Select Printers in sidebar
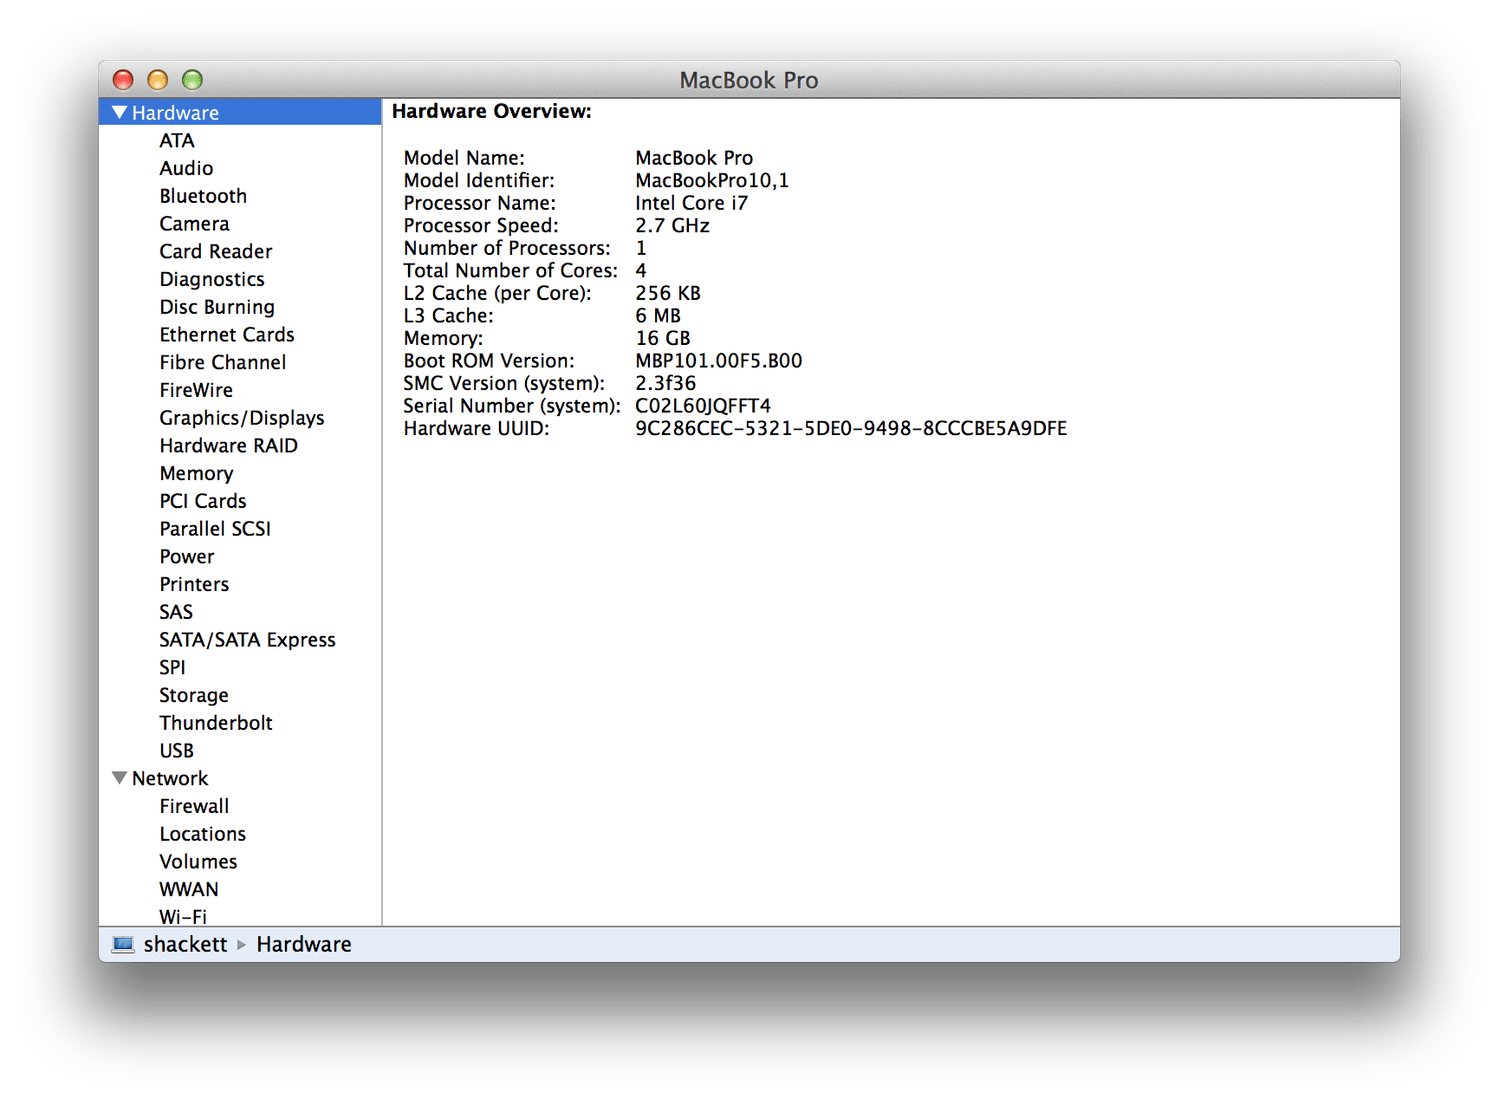 click(194, 584)
